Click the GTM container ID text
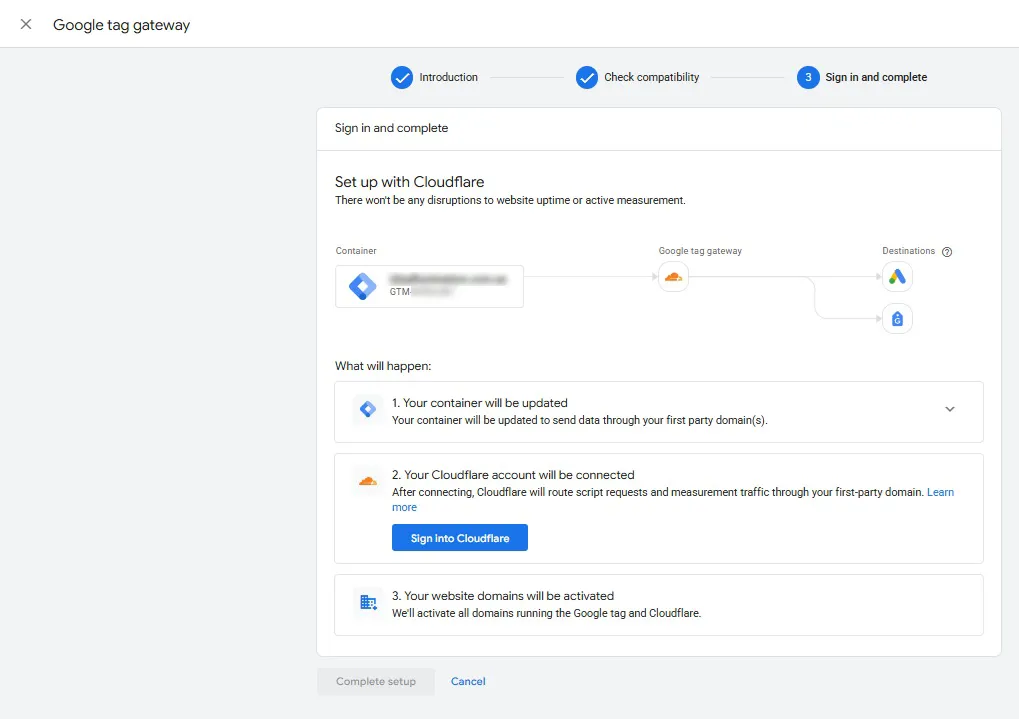 pyautogui.click(x=420, y=292)
